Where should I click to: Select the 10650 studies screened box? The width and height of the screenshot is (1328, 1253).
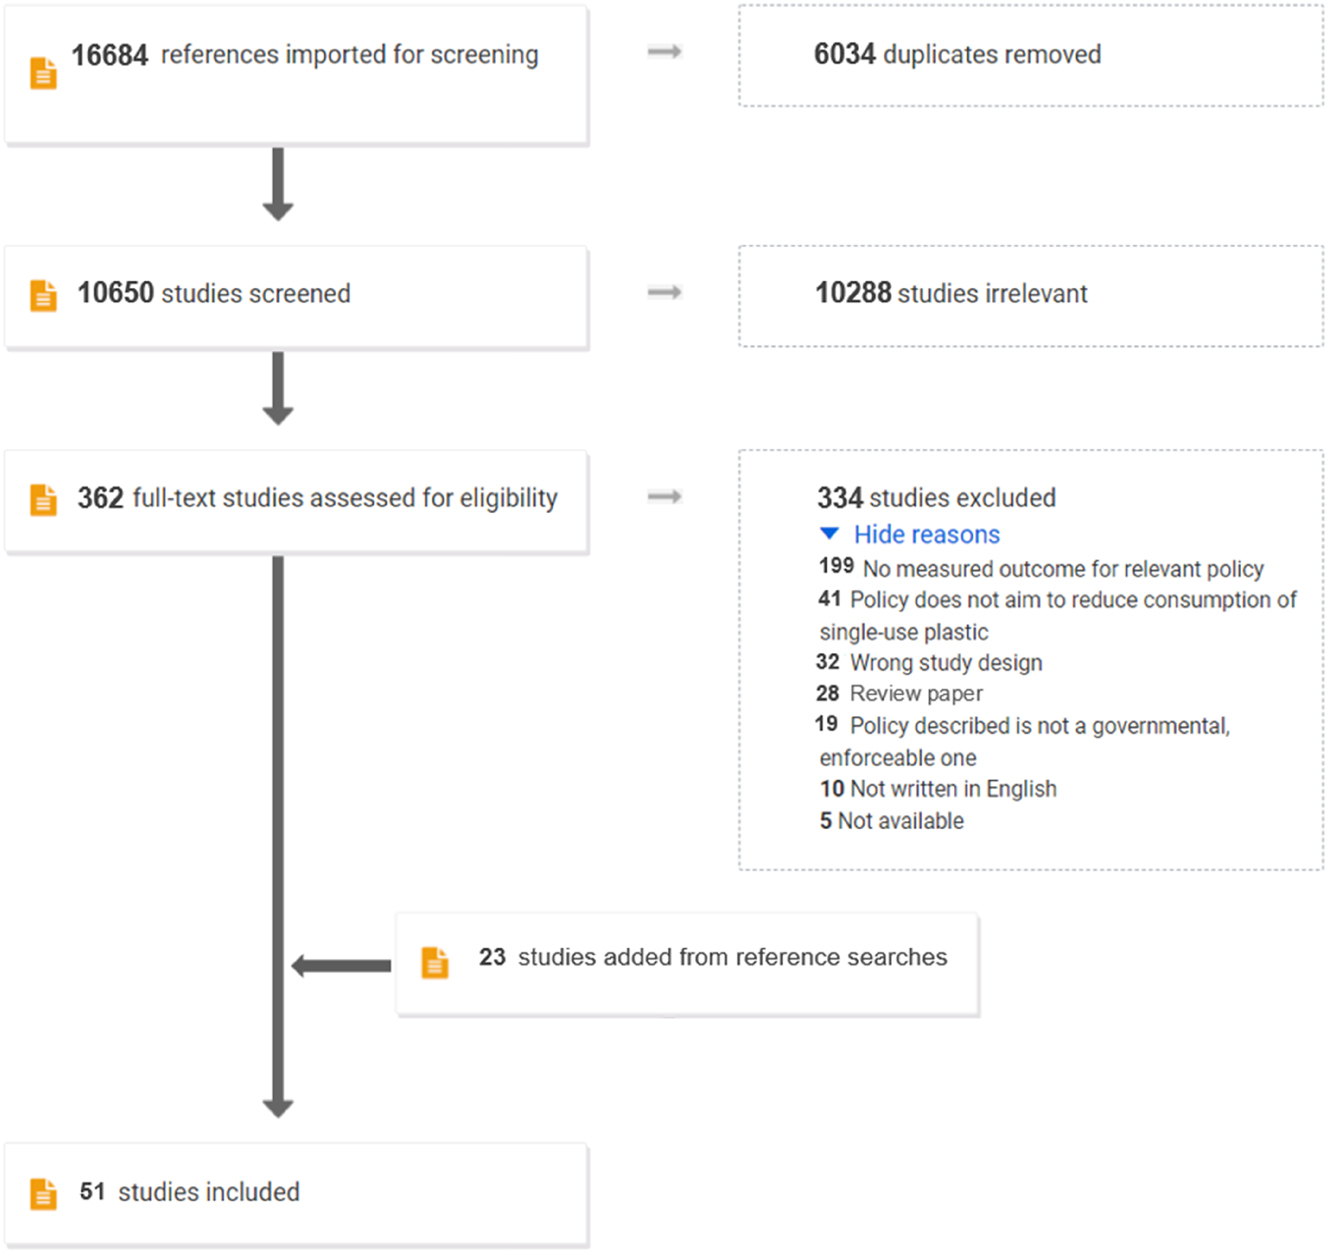pos(296,297)
